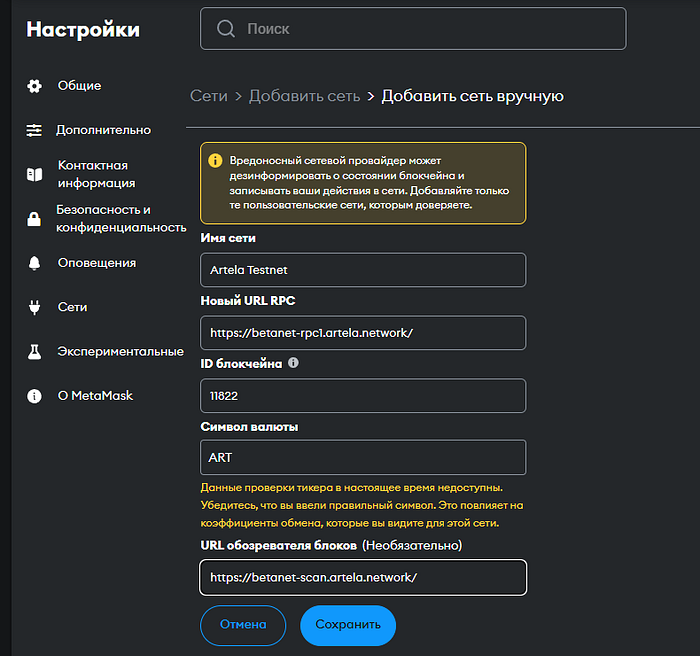Click the plug icon beside Сети
This screenshot has height=656, width=700.
coord(34,307)
